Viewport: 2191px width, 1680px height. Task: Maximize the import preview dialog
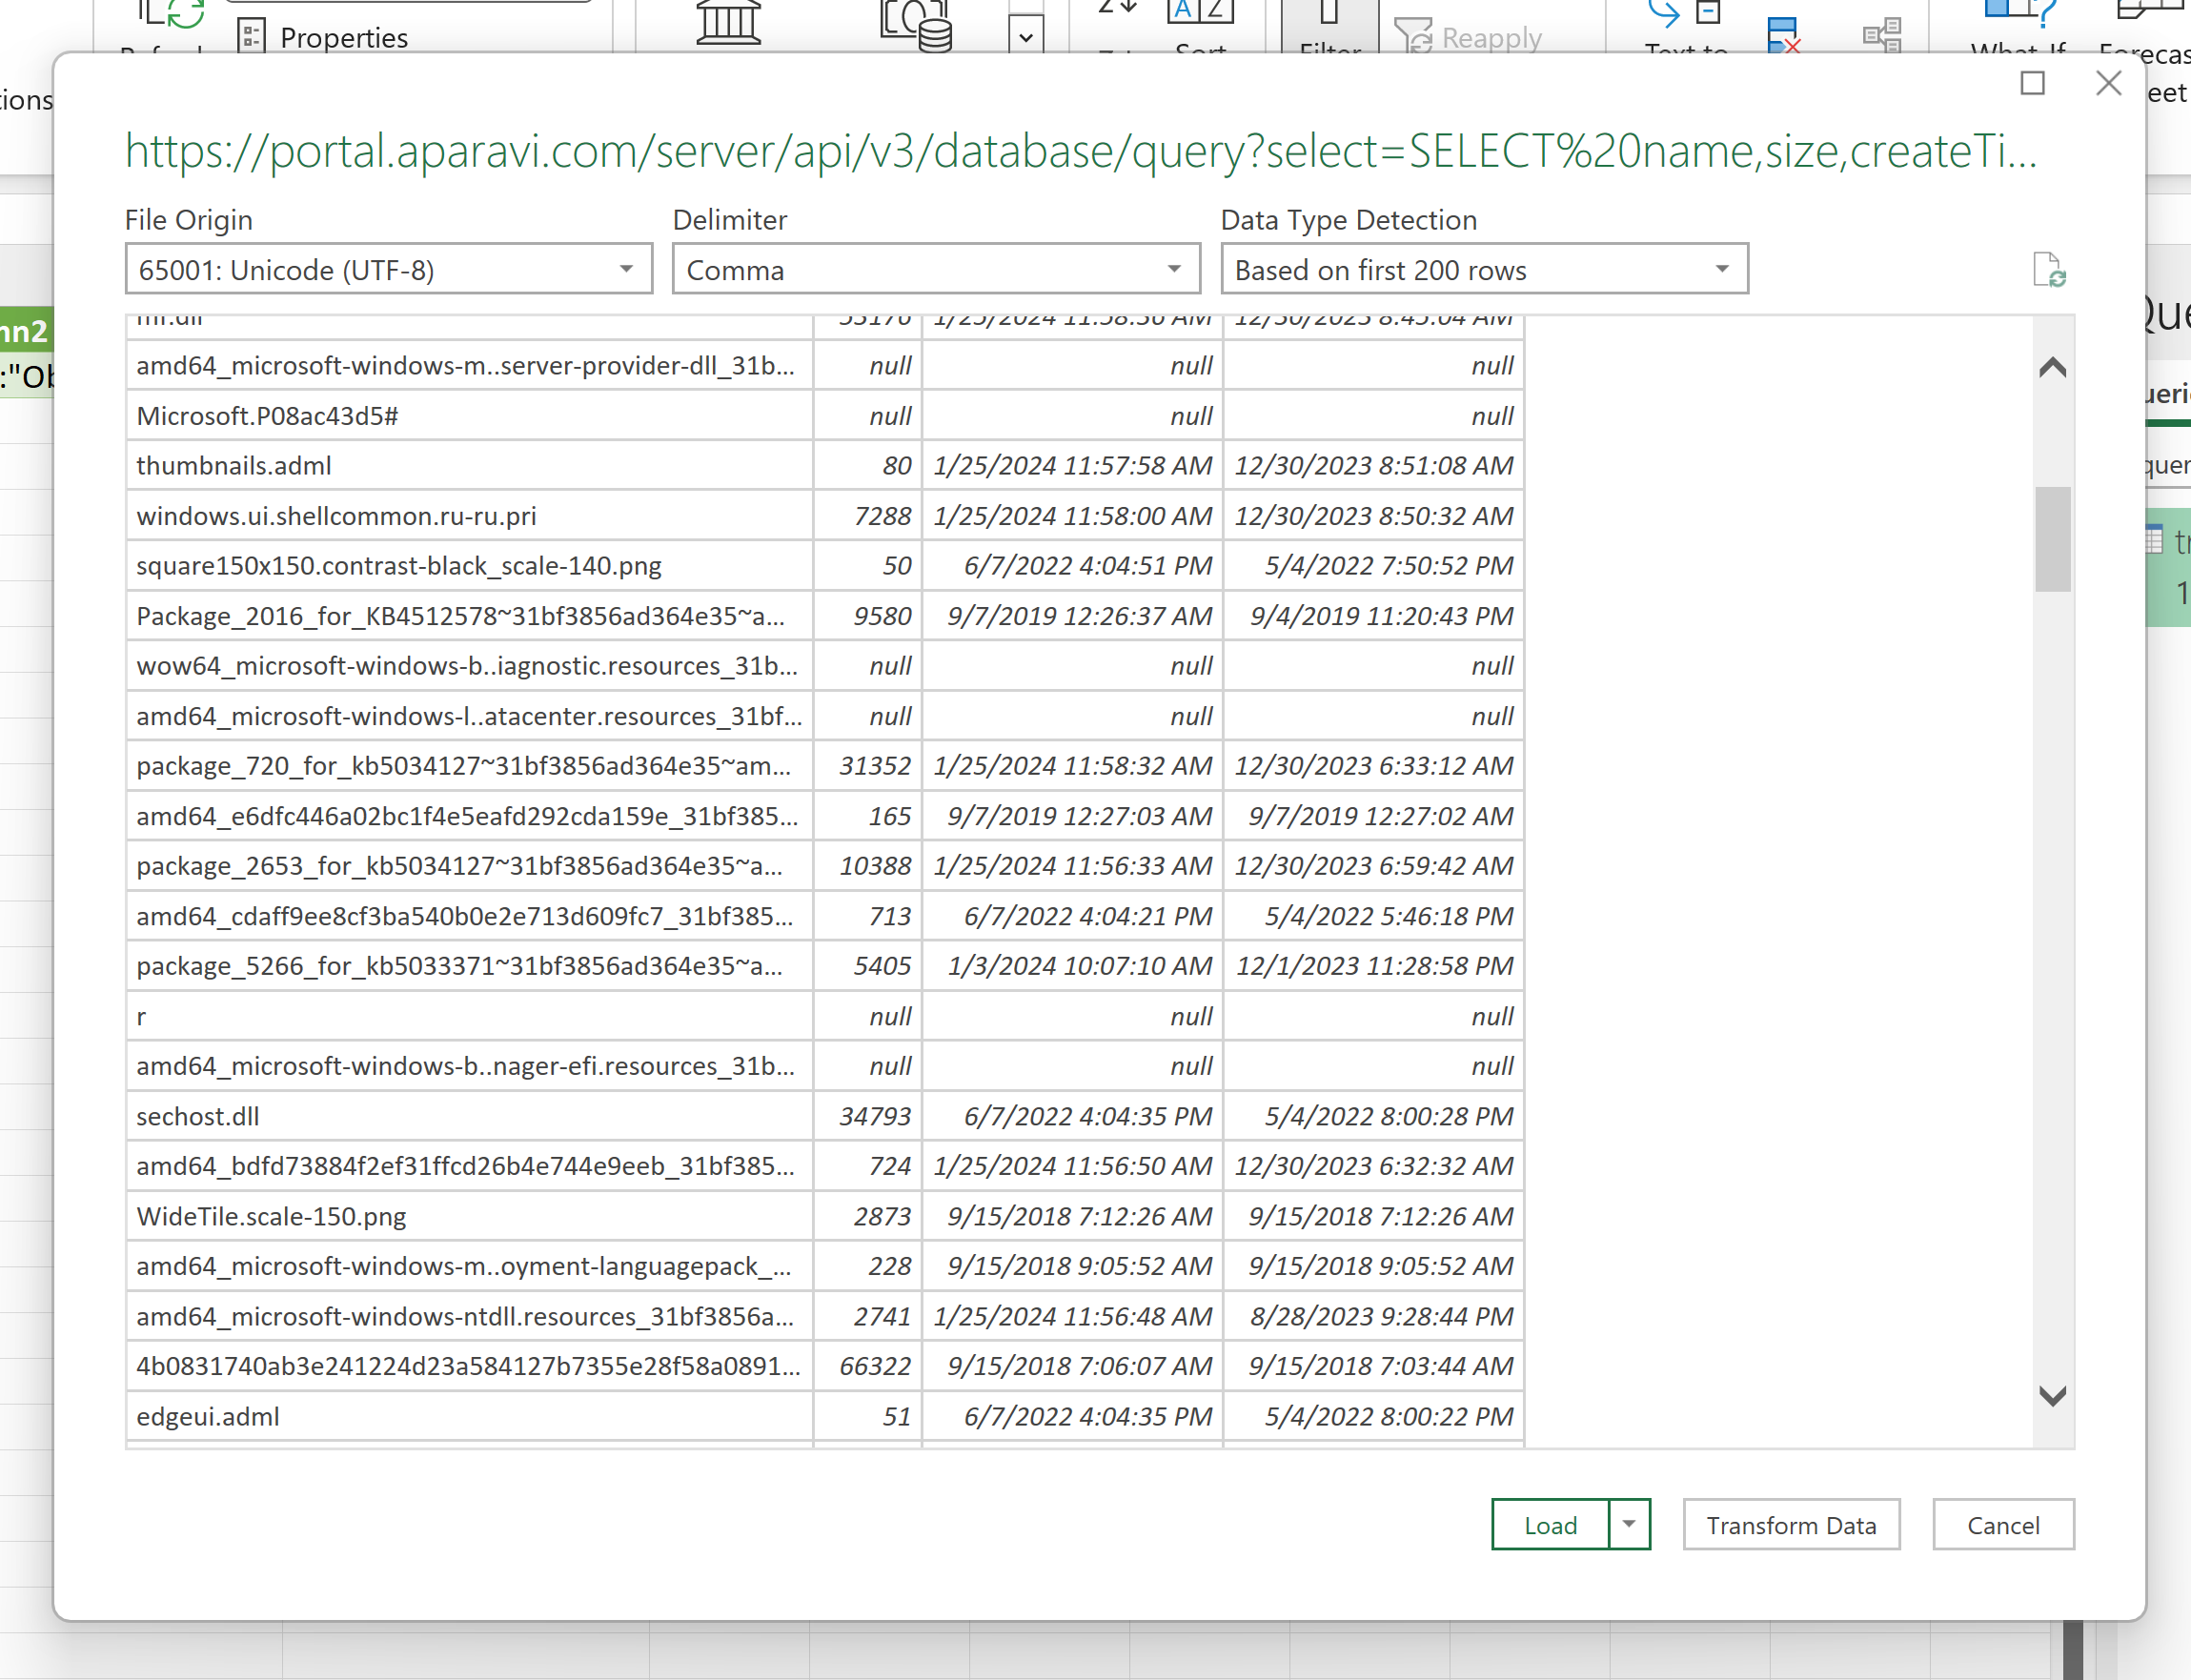[2032, 83]
